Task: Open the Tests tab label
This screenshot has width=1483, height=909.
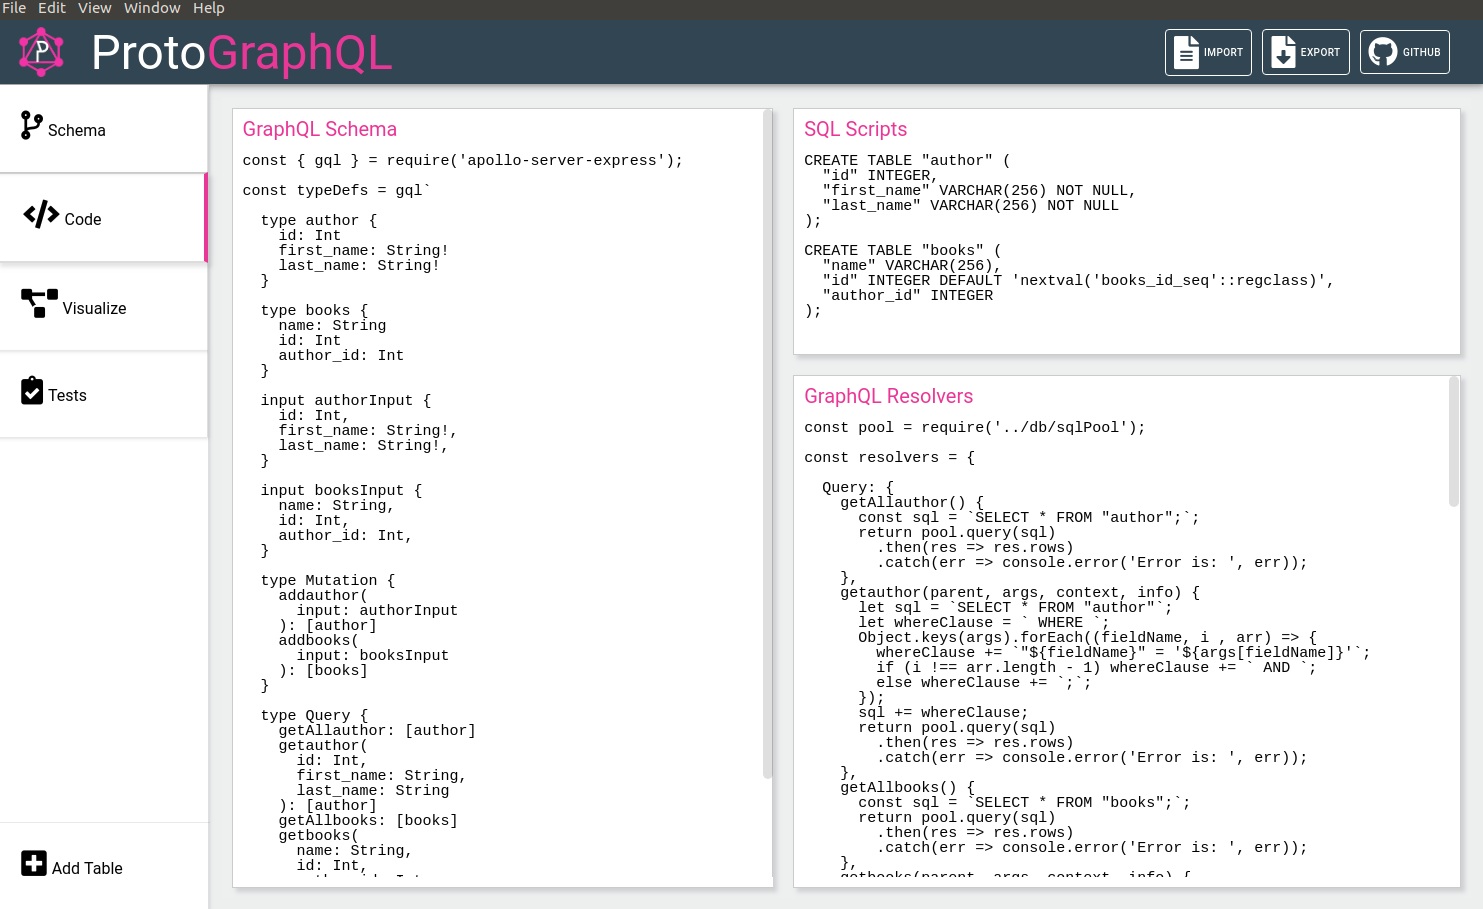Action: (x=67, y=395)
